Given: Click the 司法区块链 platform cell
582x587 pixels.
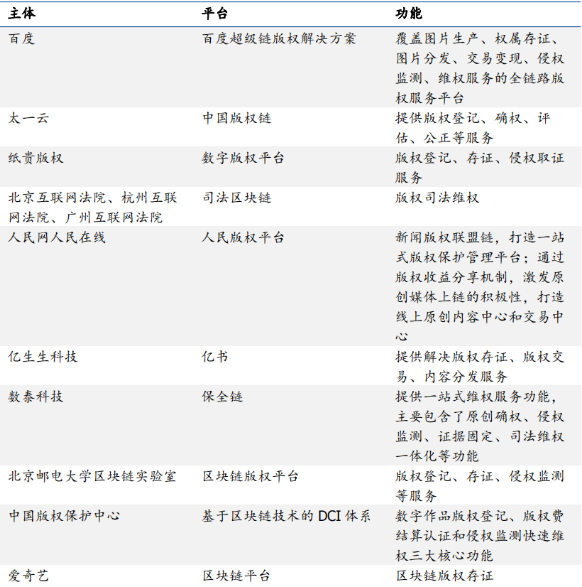Looking at the screenshot, I should pyautogui.click(x=237, y=198).
